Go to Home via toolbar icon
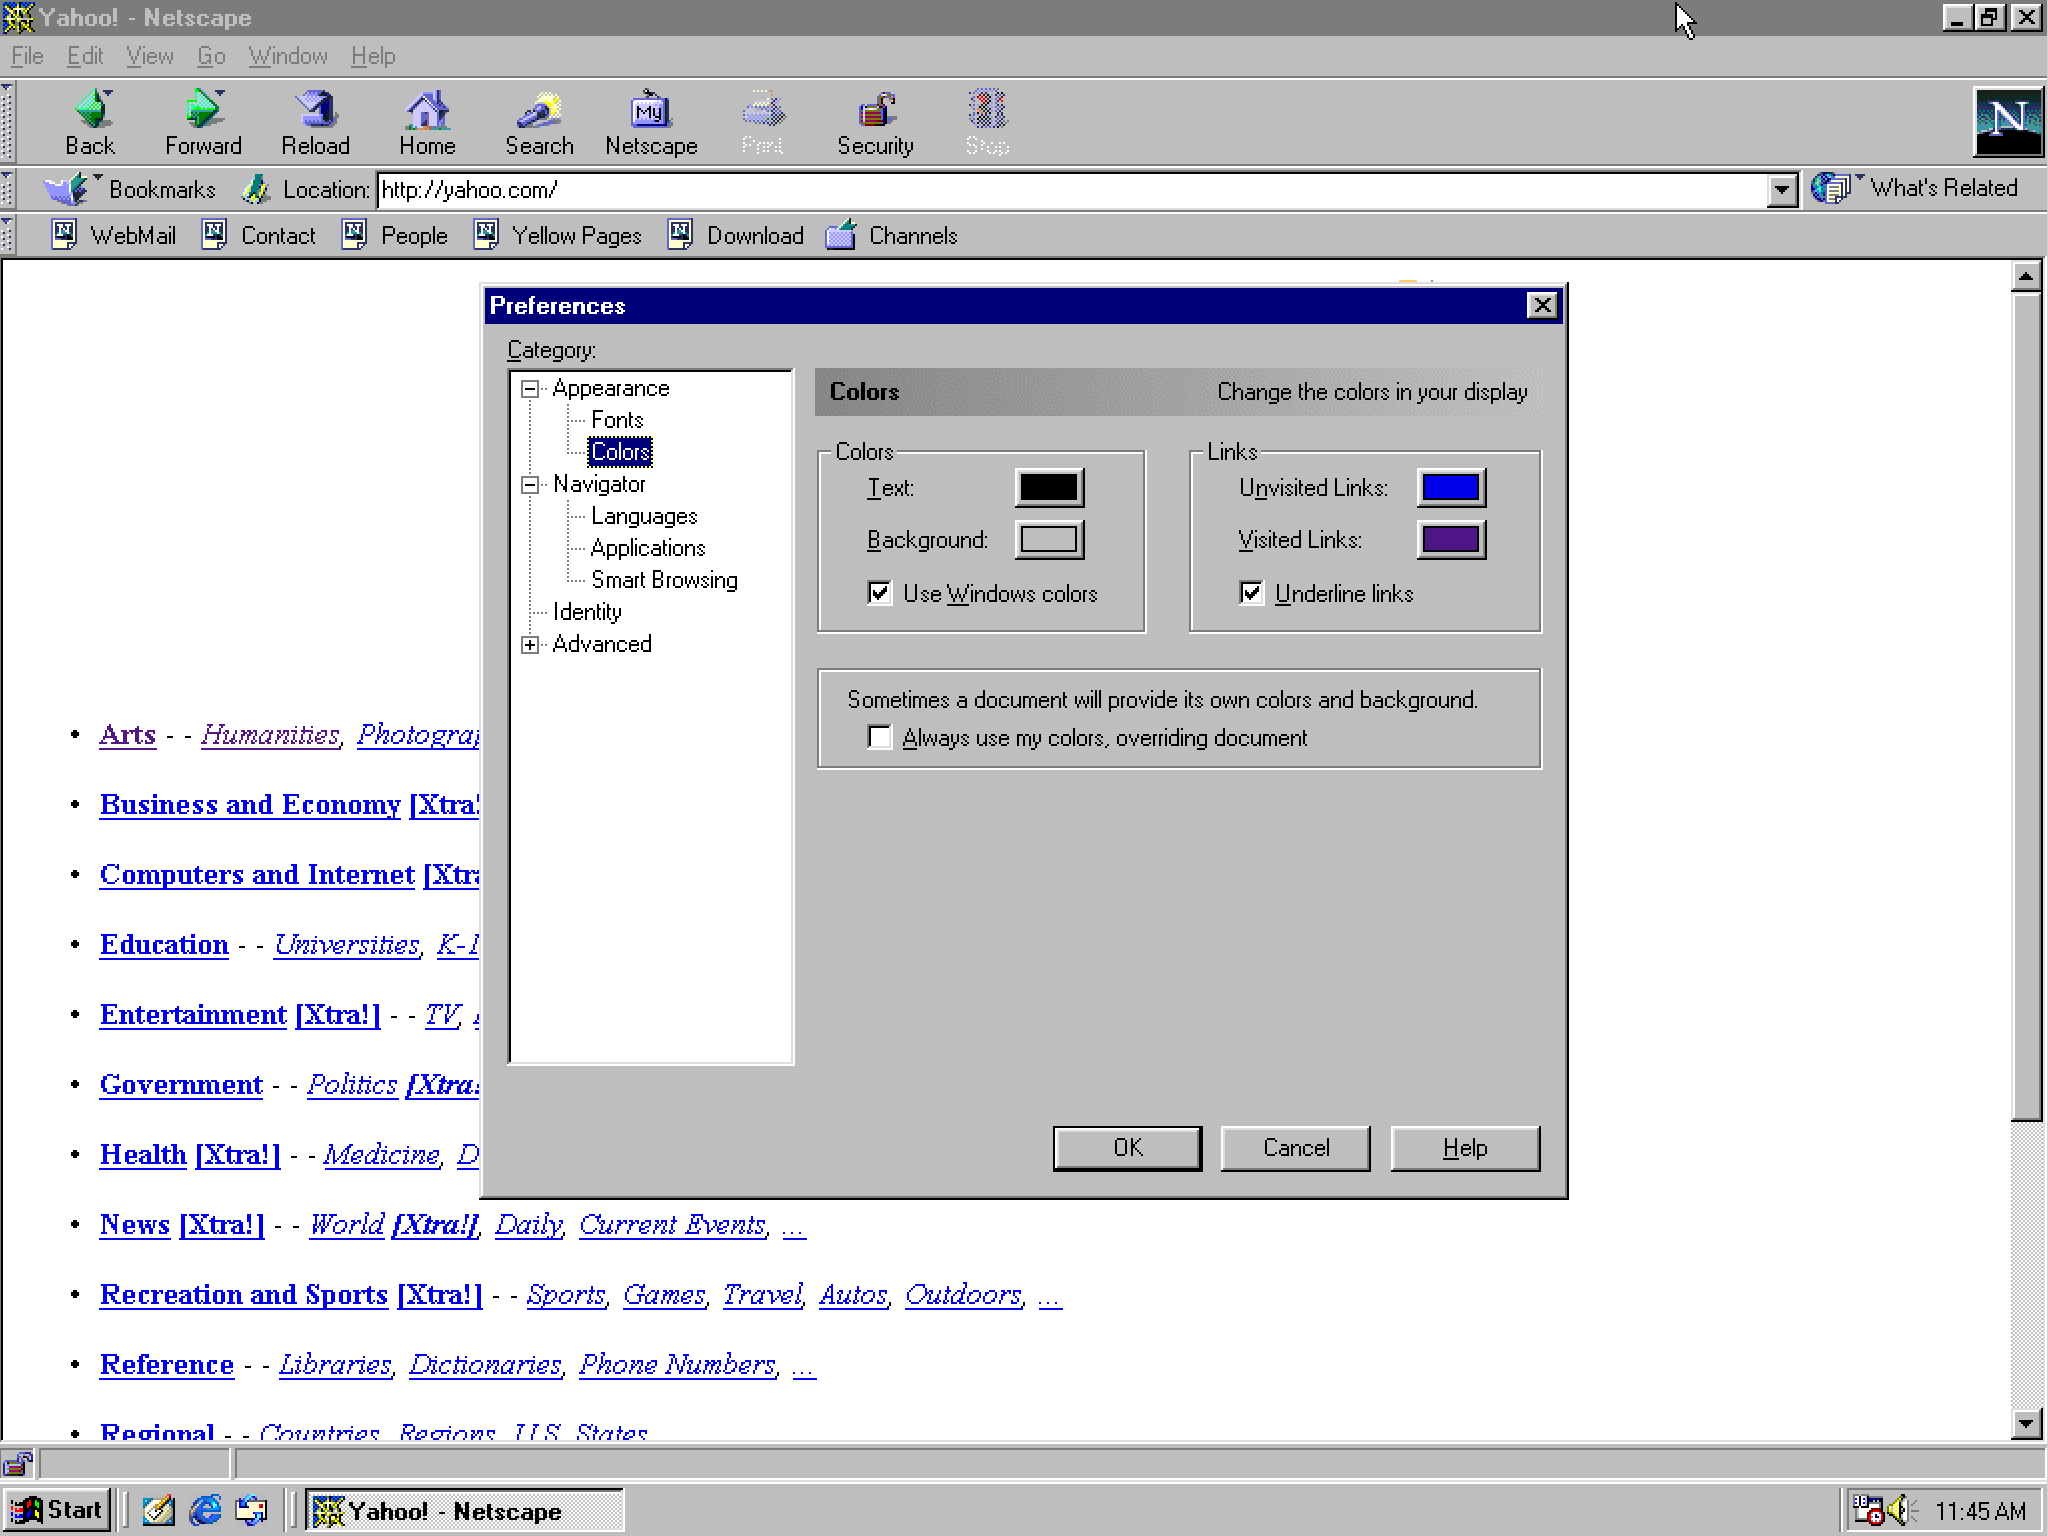This screenshot has width=2048, height=1536. point(428,122)
